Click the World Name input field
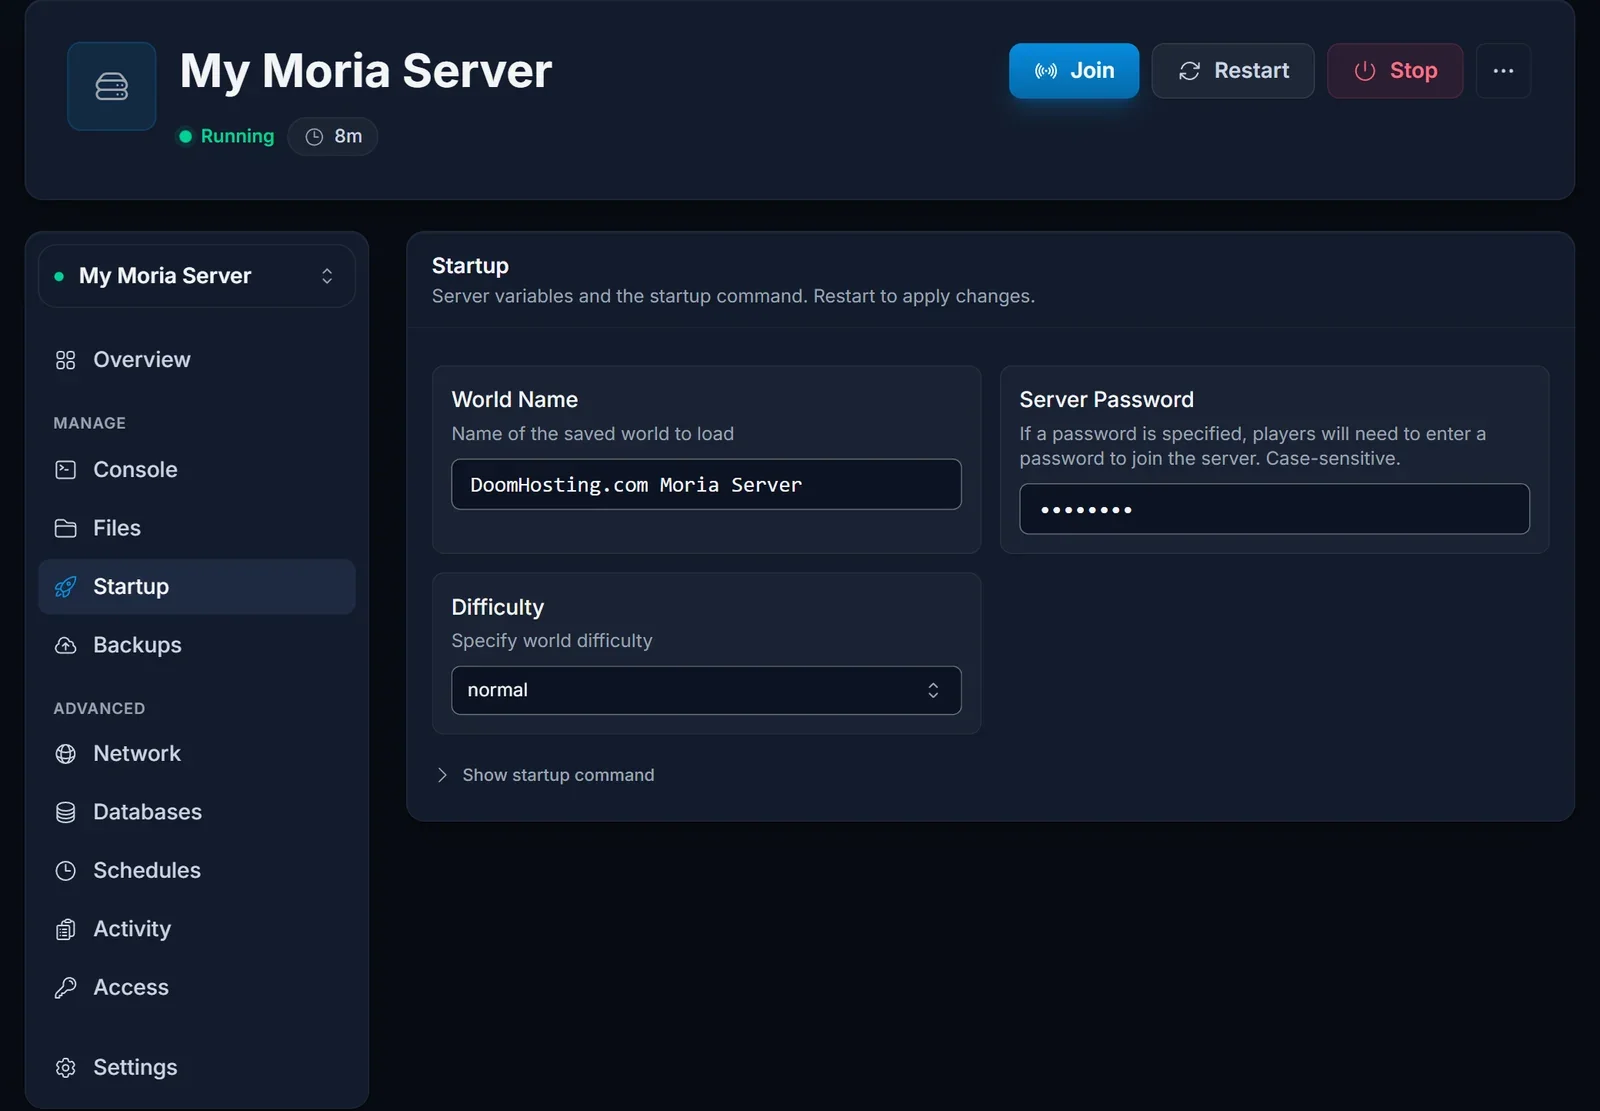 tap(706, 485)
